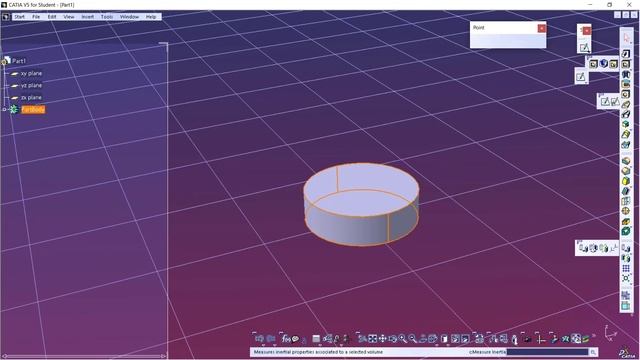This screenshot has width=640, height=360.
Task: Click the Shell icon
Action: point(626,191)
